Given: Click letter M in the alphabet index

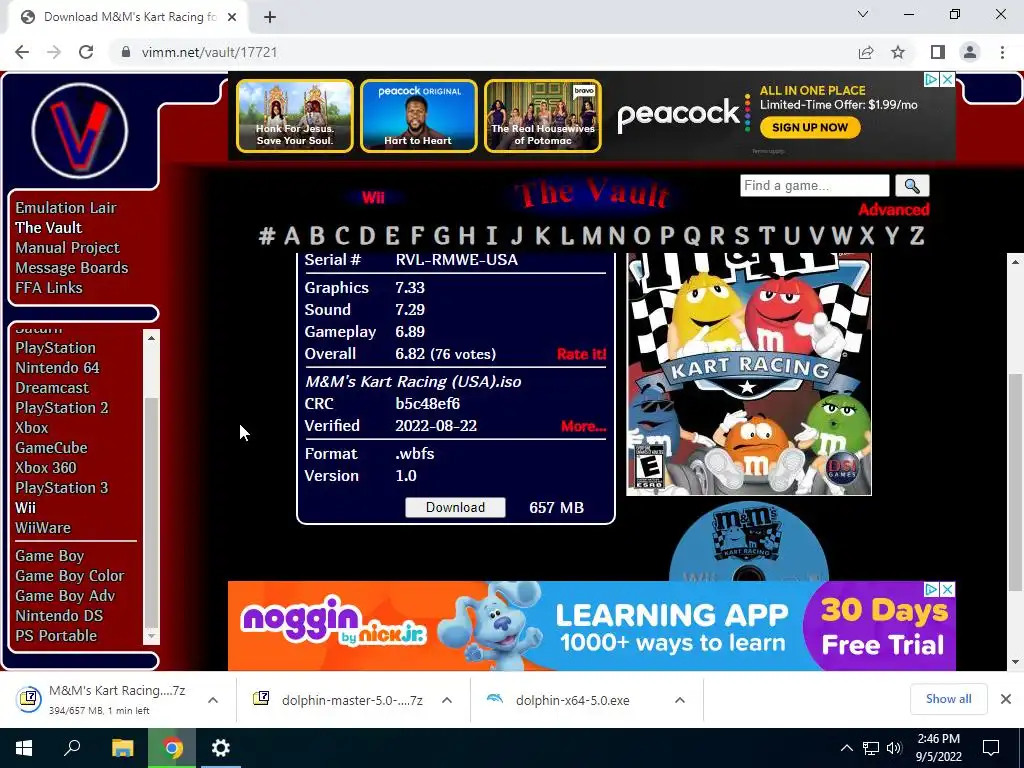Looking at the screenshot, I should 592,235.
